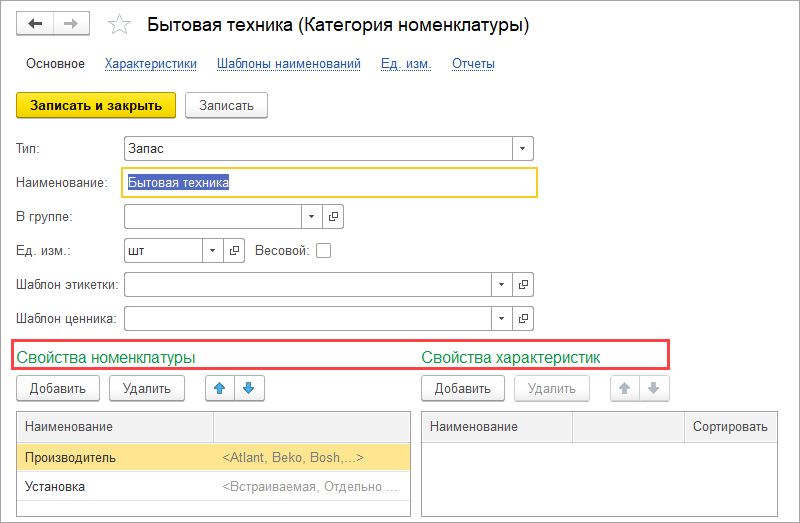The width and height of the screenshot is (800, 523).
Task: Expand the Тип dropdown list
Action: (523, 148)
